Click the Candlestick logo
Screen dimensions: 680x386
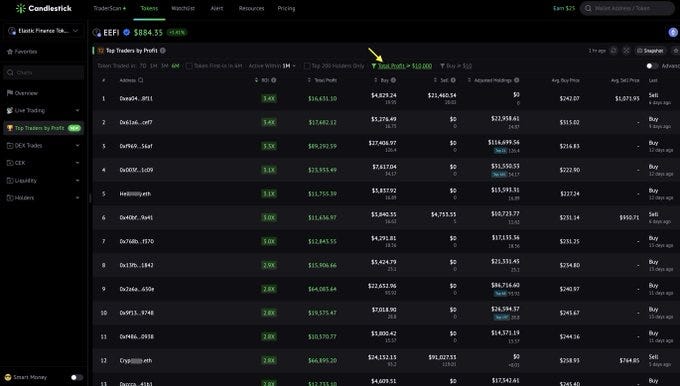tap(43, 8)
